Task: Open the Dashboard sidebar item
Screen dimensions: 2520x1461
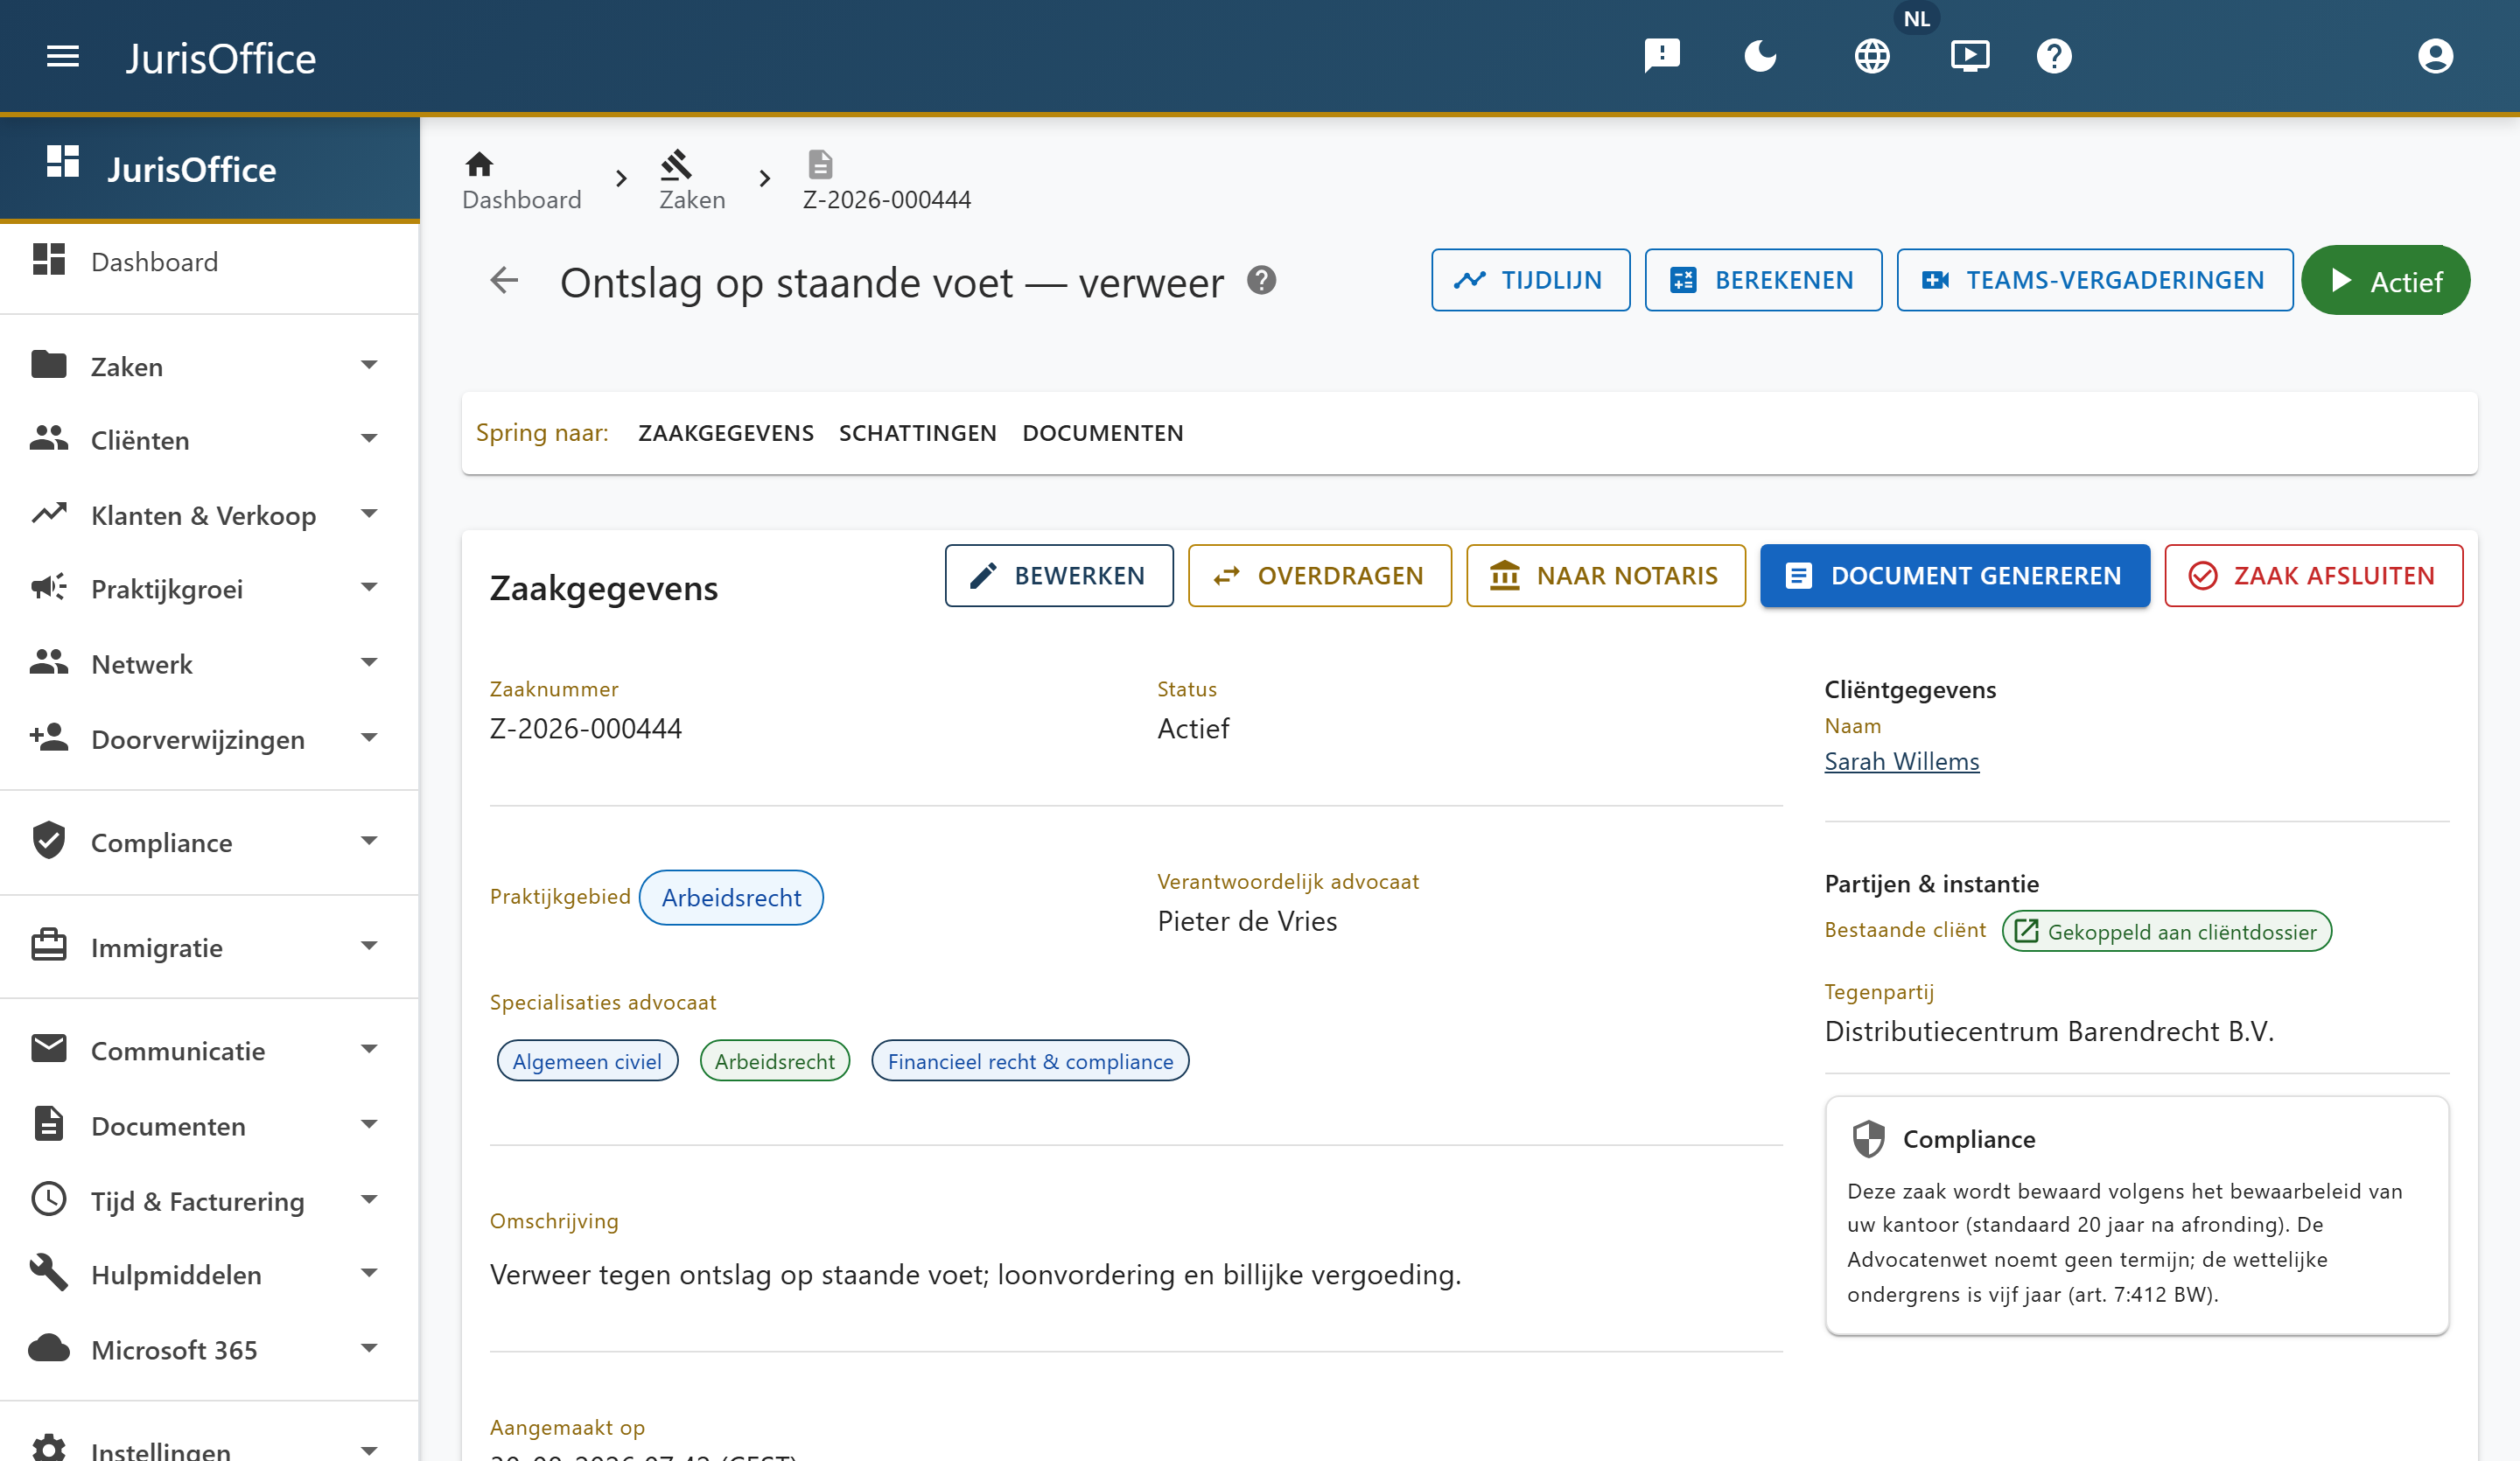Action: tap(210, 262)
